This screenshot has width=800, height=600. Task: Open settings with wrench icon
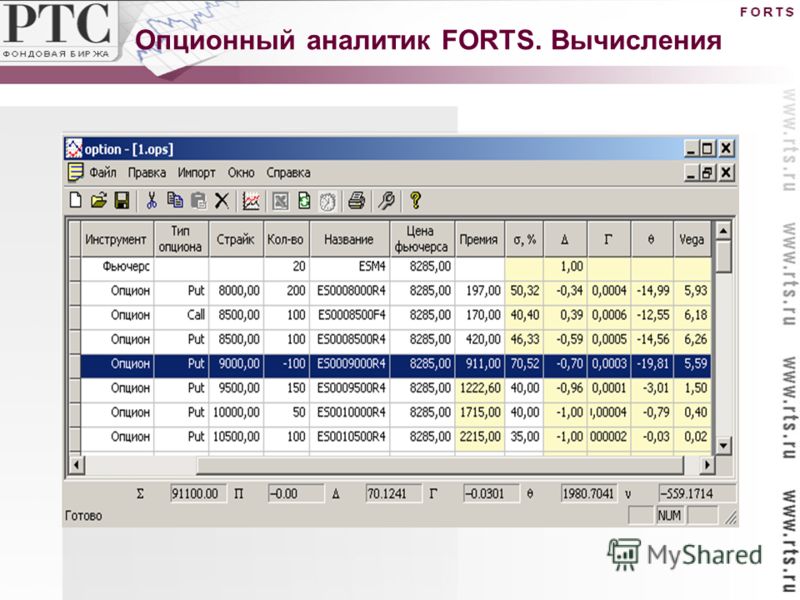click(386, 201)
